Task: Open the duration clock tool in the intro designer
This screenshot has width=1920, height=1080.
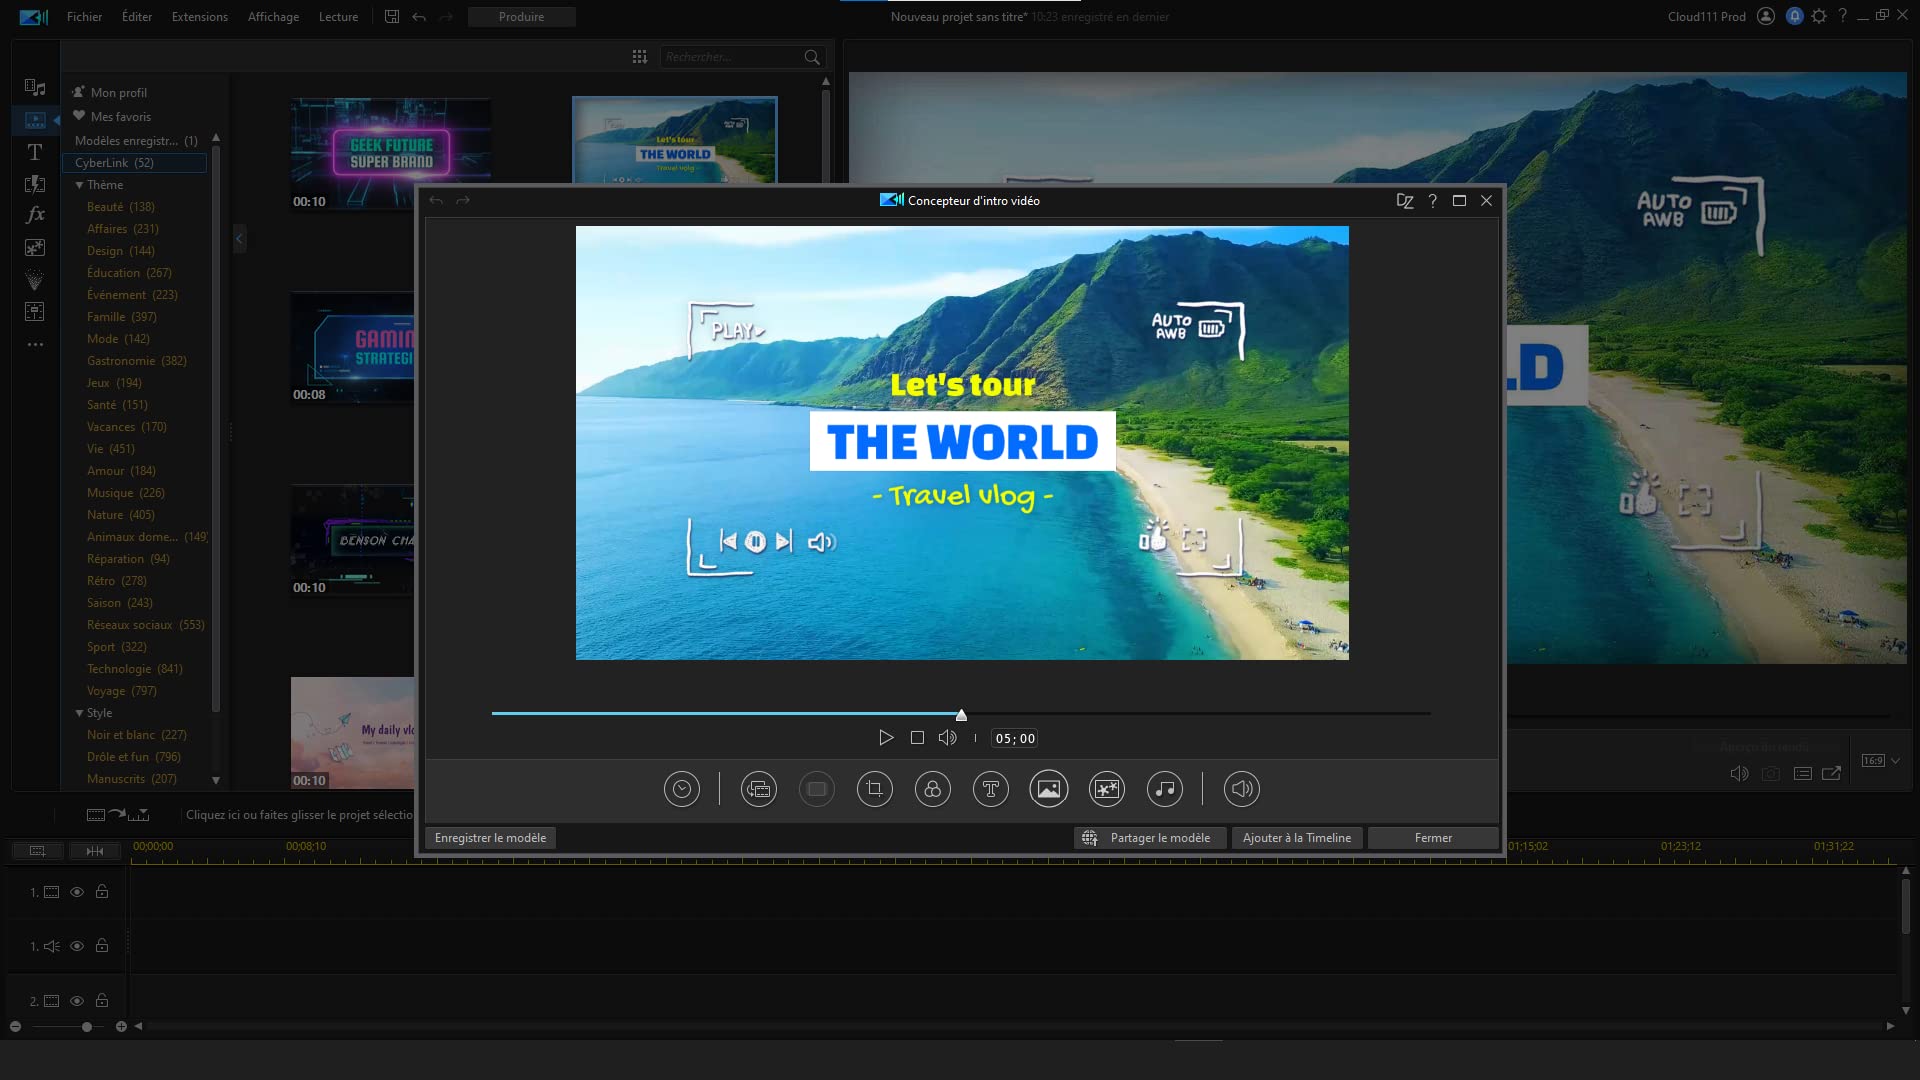Action: [682, 789]
